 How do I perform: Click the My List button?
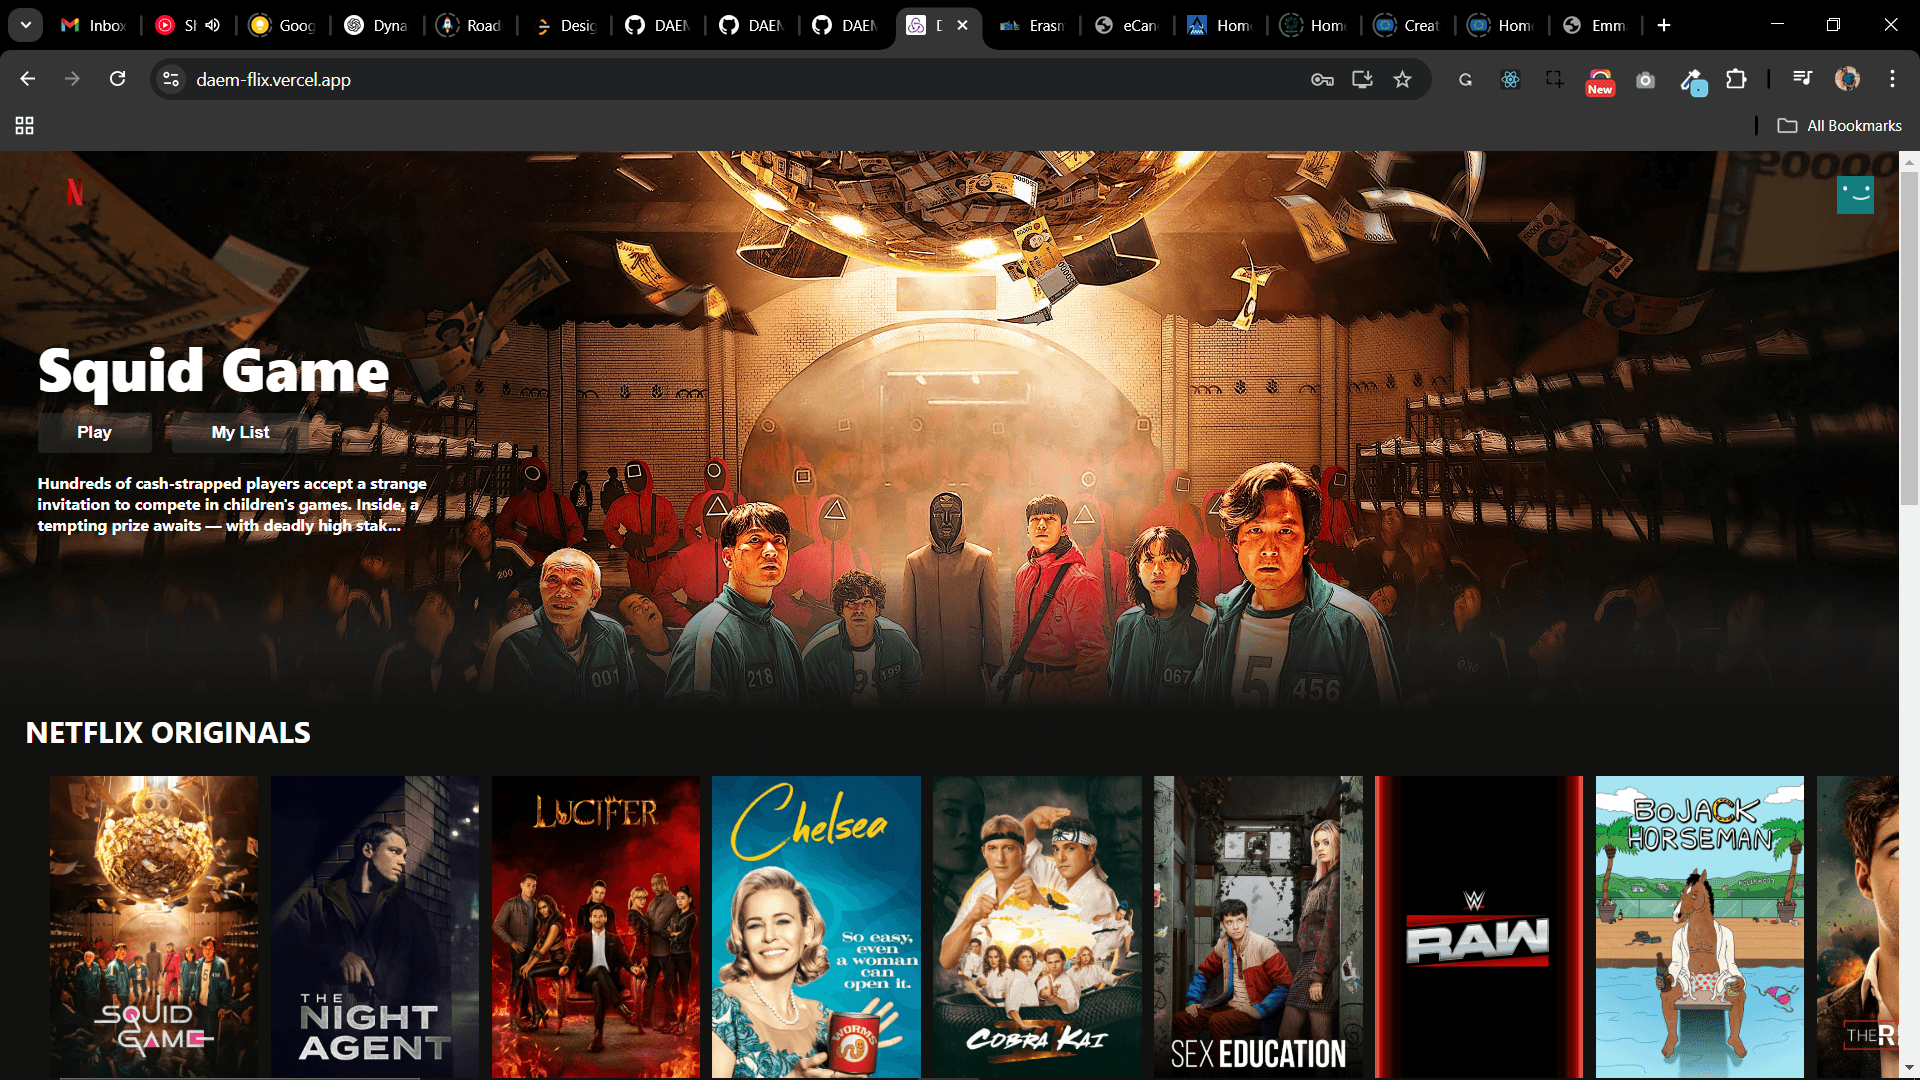click(240, 432)
